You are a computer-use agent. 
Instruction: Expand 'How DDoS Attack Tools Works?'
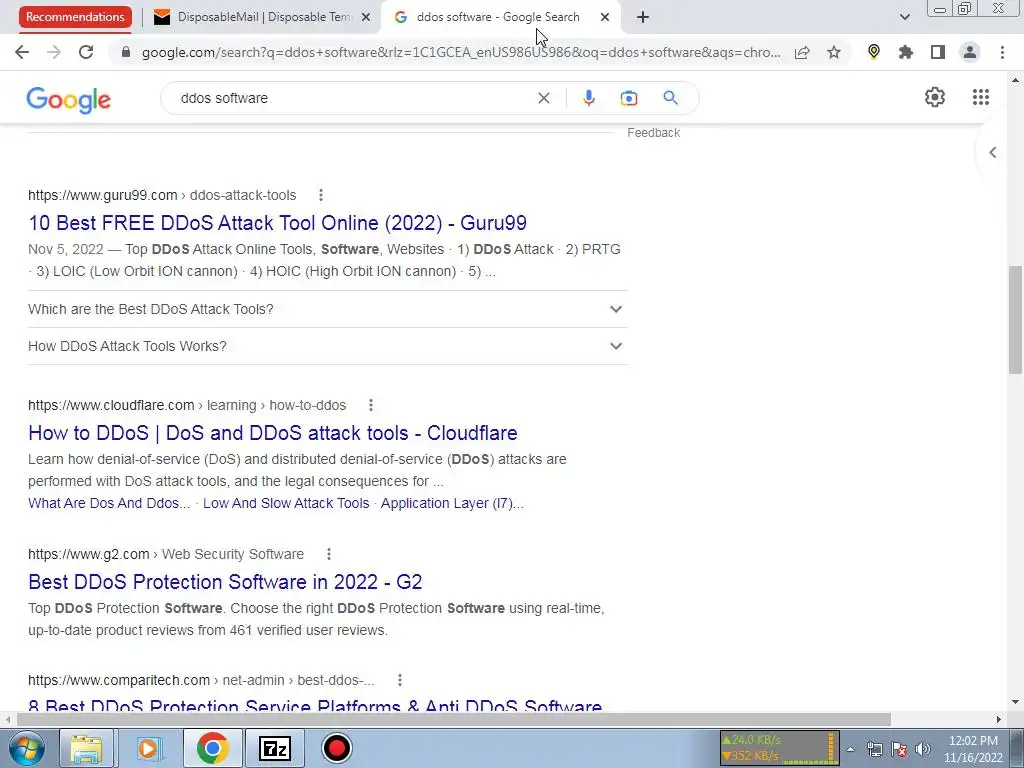coord(327,346)
